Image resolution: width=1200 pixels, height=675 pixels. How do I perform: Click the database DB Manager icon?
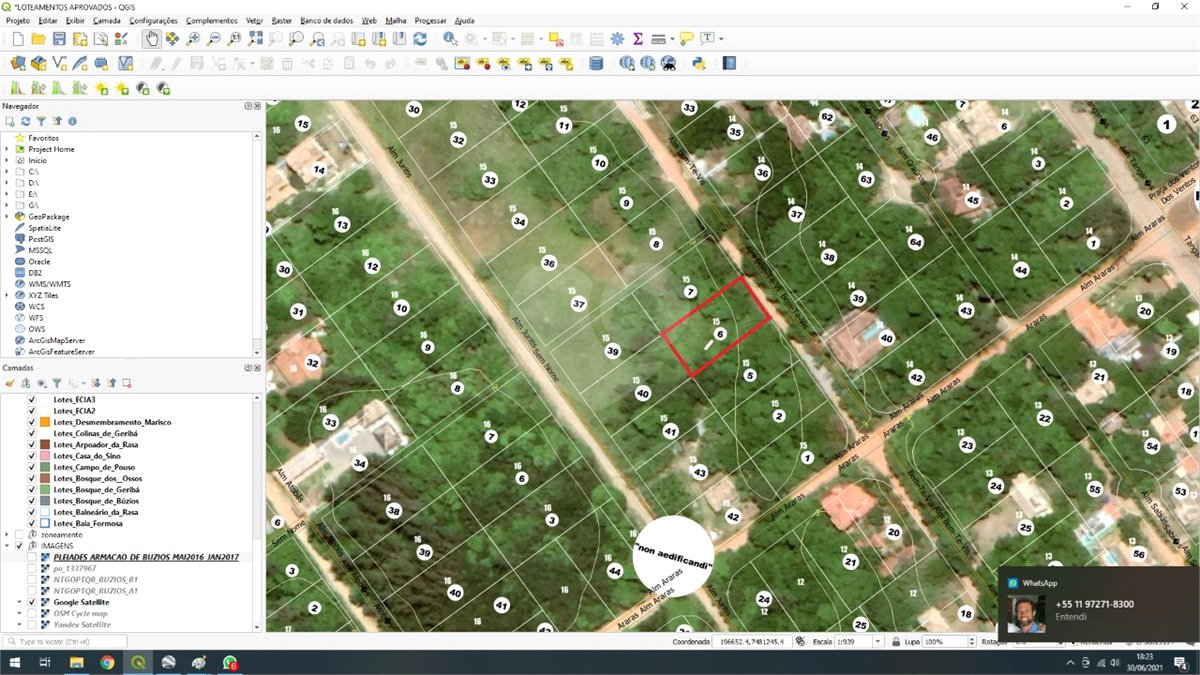(597, 63)
